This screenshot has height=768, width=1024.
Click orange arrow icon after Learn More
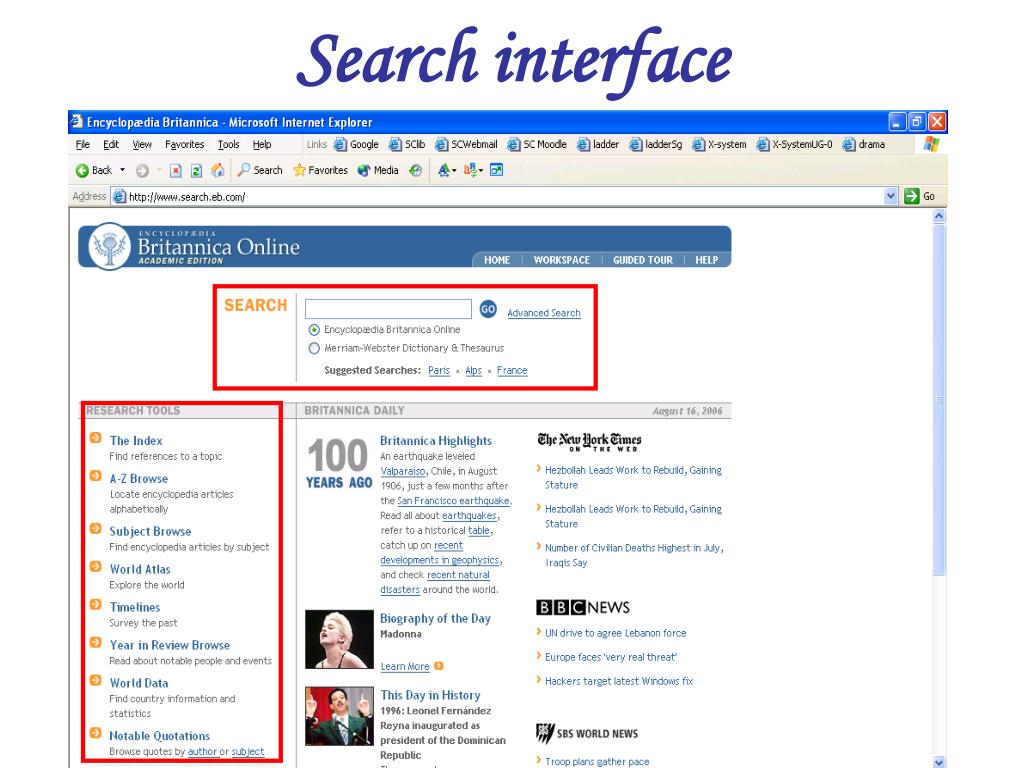pos(439,666)
